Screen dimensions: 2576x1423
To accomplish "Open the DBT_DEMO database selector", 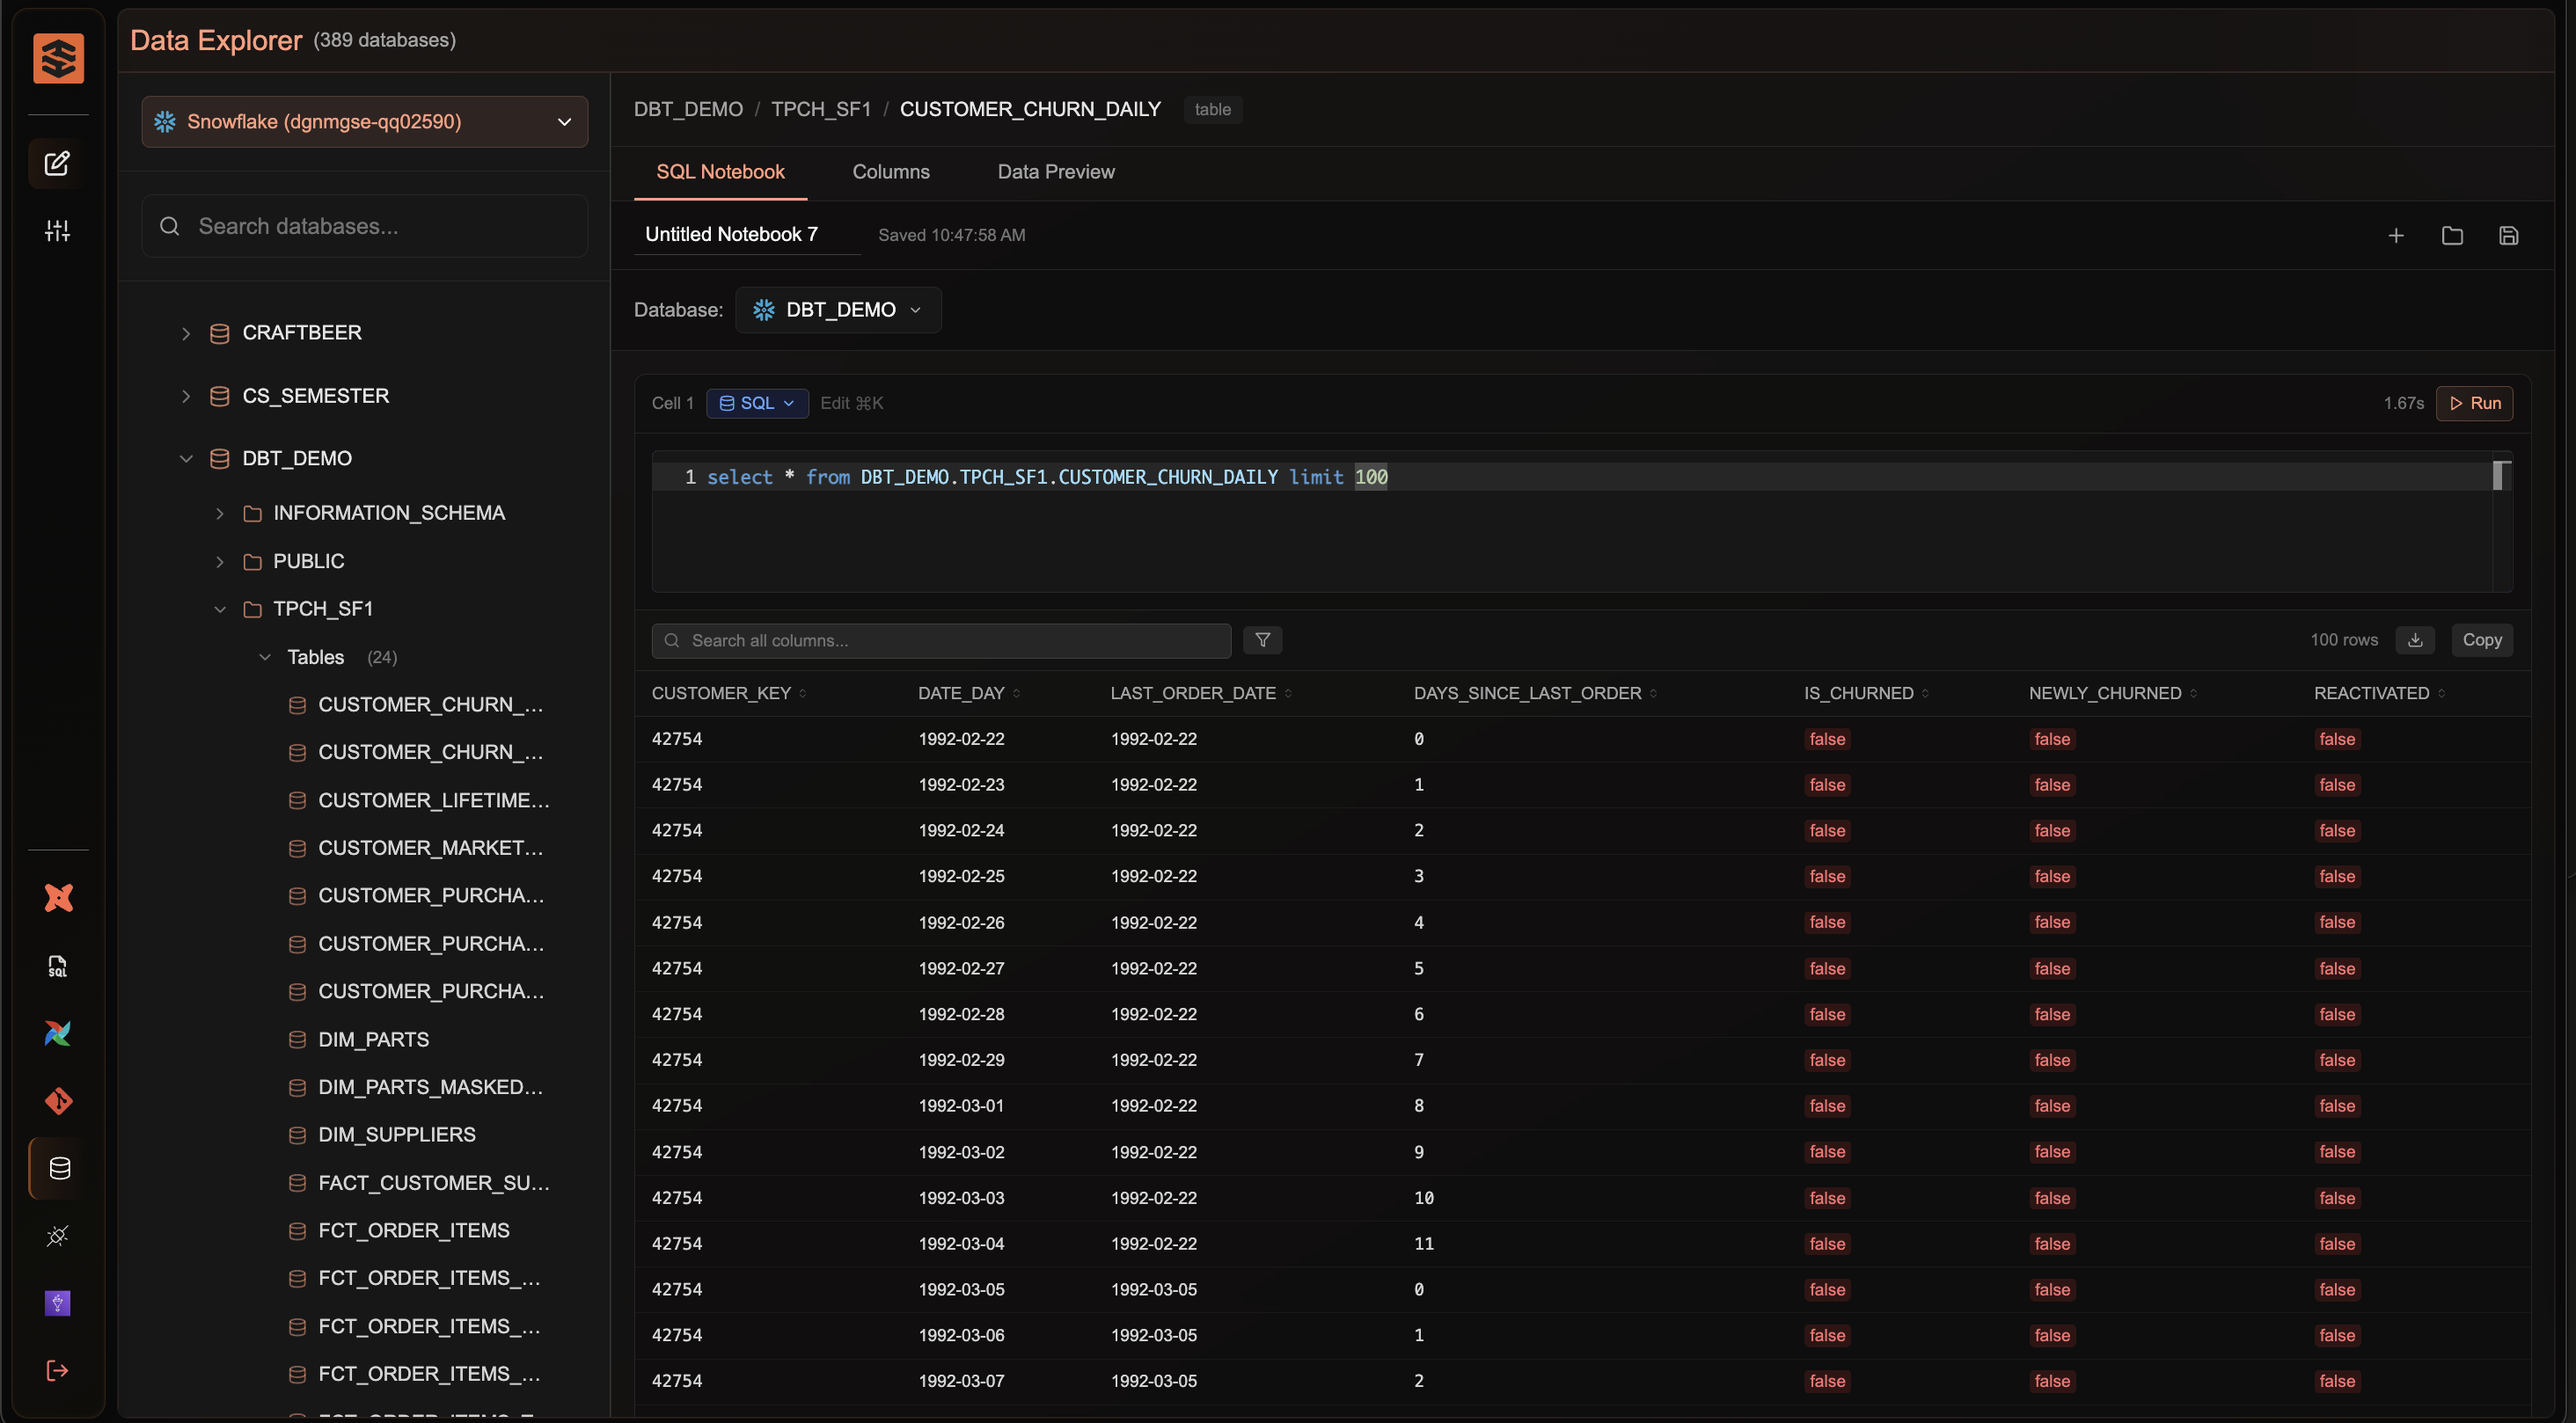I will pyautogui.click(x=838, y=310).
